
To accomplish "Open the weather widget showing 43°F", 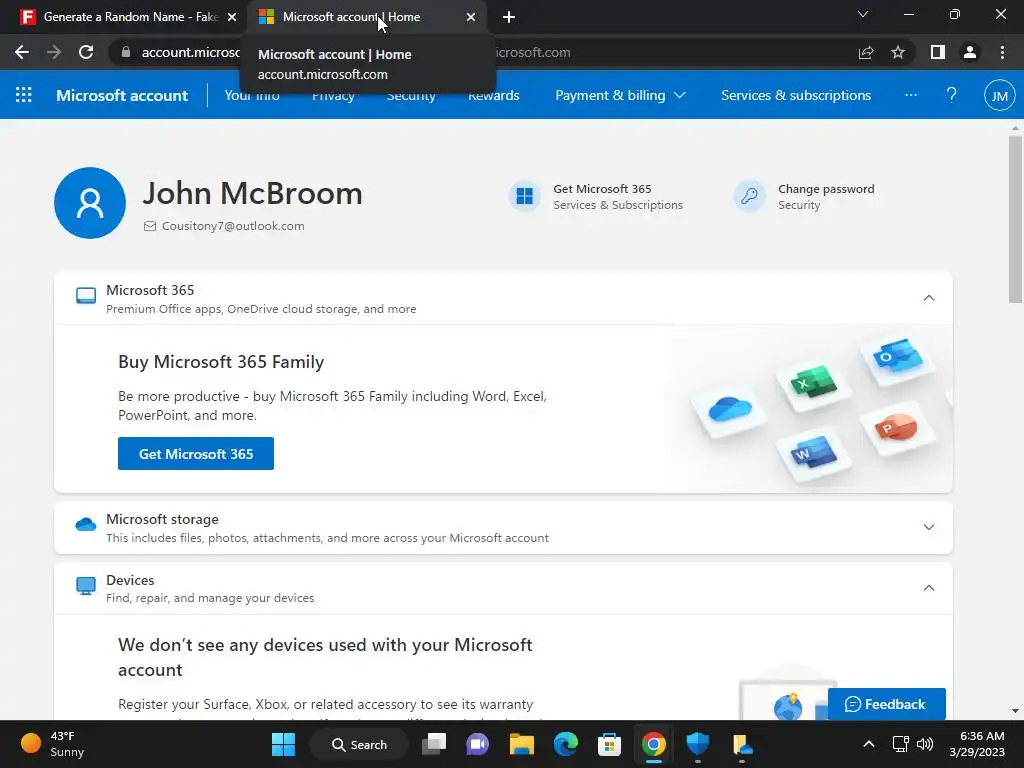I will coord(52,744).
